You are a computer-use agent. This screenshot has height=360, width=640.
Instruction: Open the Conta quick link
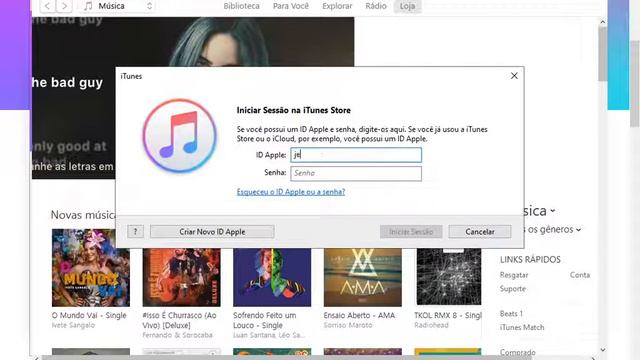pyautogui.click(x=580, y=275)
